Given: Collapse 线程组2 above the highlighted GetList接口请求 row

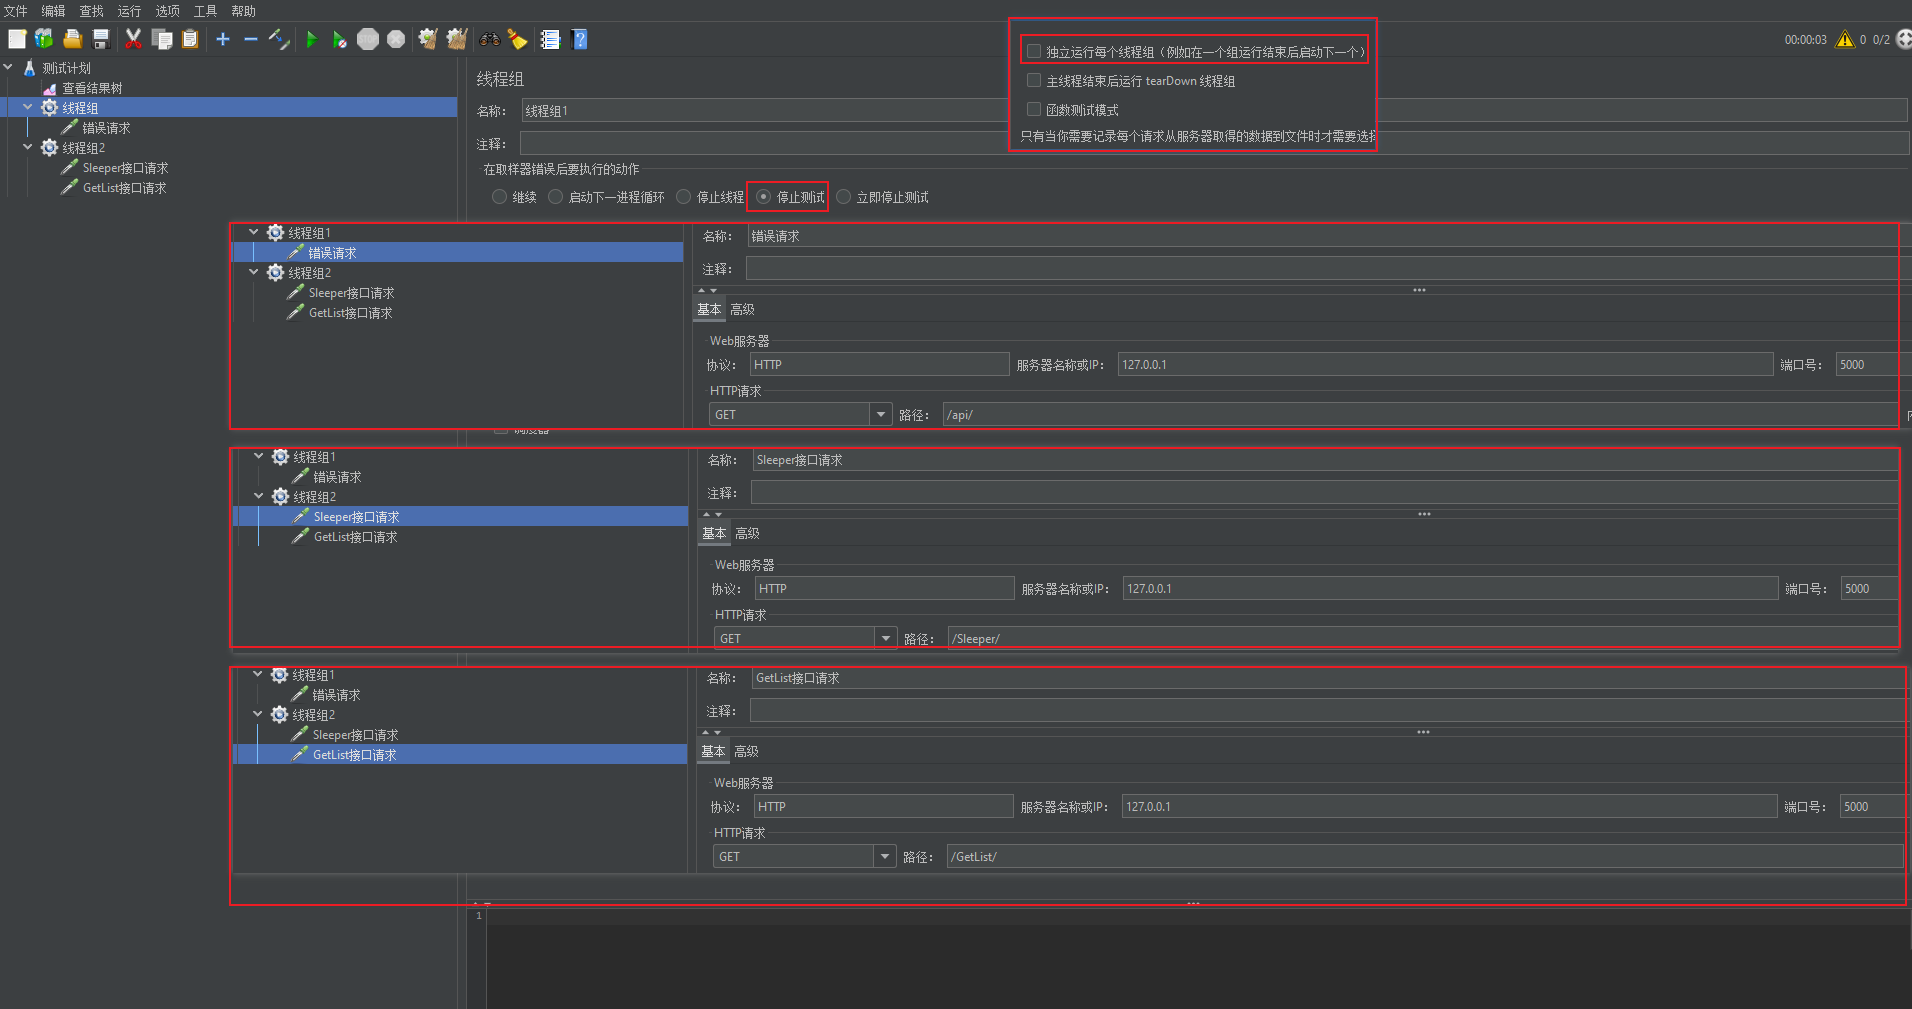Looking at the screenshot, I should click(x=258, y=714).
